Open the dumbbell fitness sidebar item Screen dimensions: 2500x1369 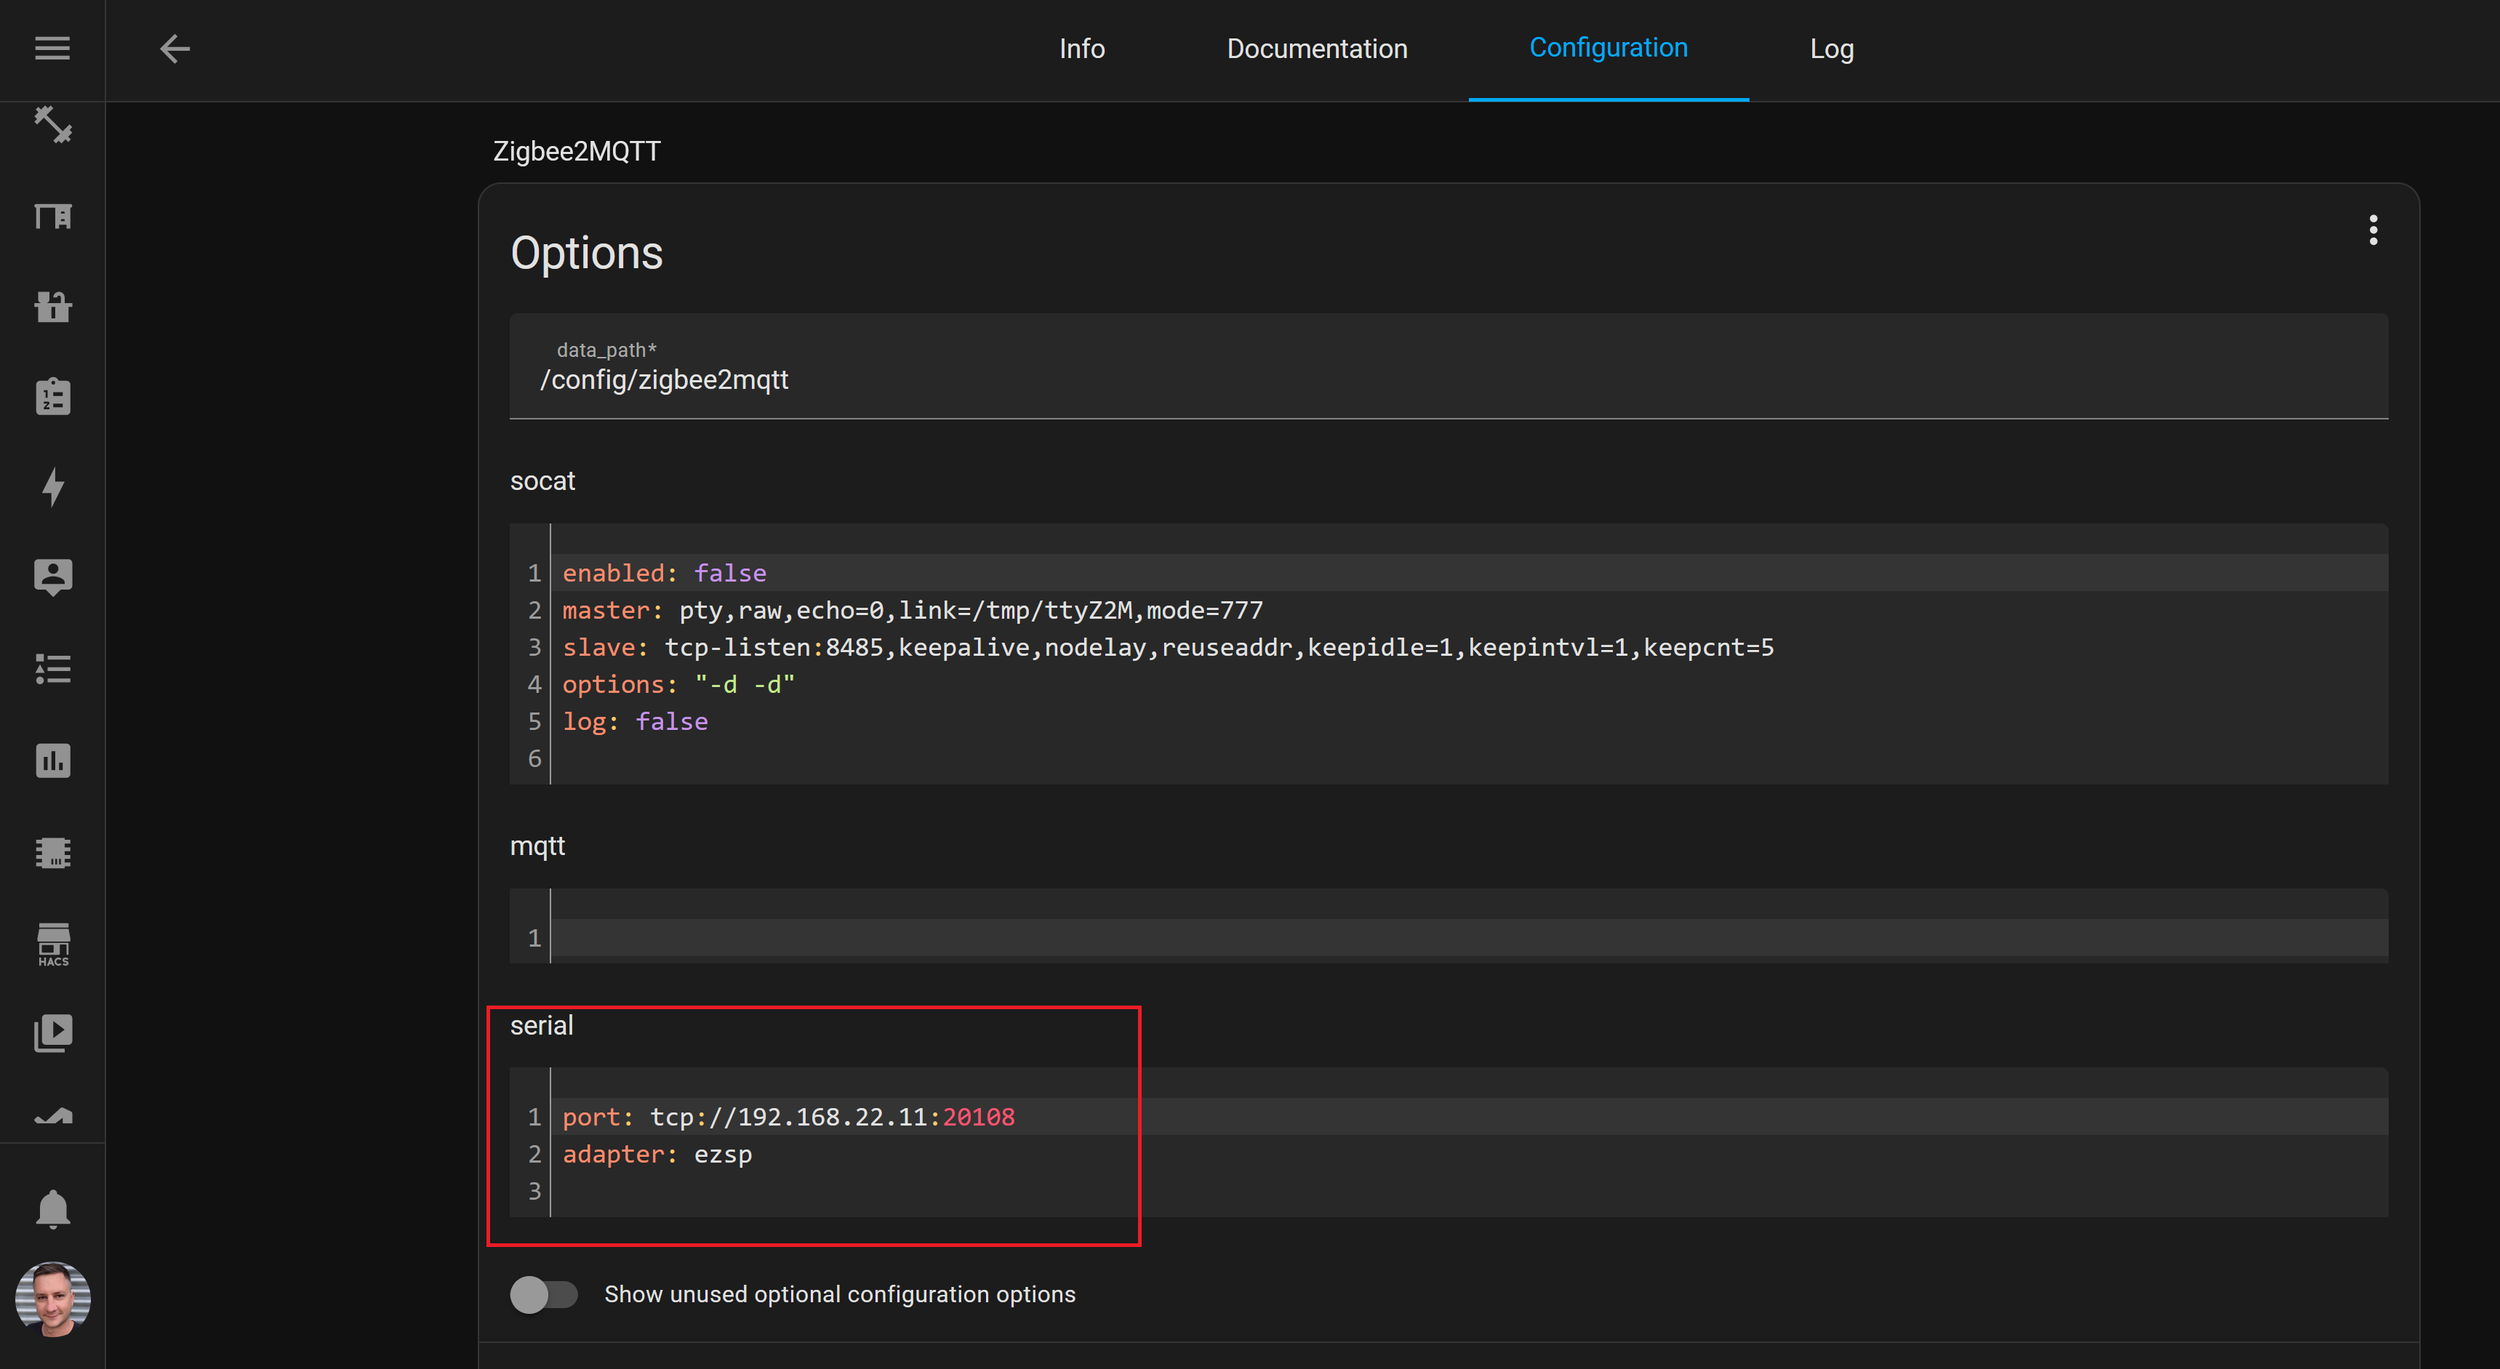[x=52, y=125]
